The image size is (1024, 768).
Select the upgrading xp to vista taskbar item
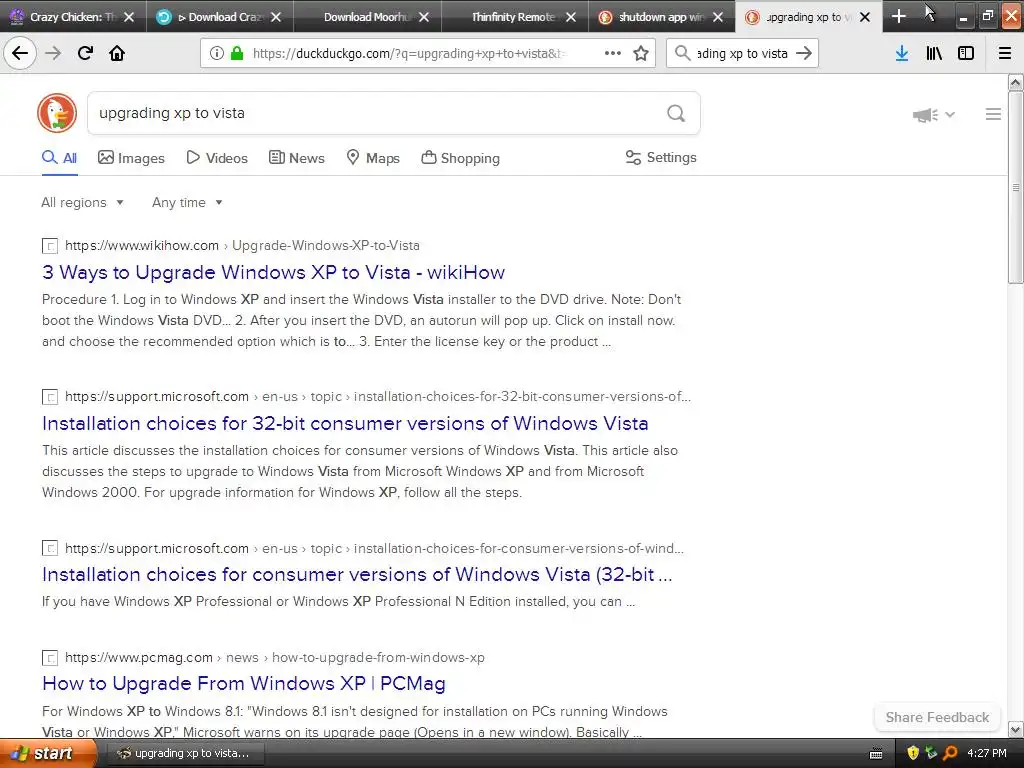coord(185,753)
